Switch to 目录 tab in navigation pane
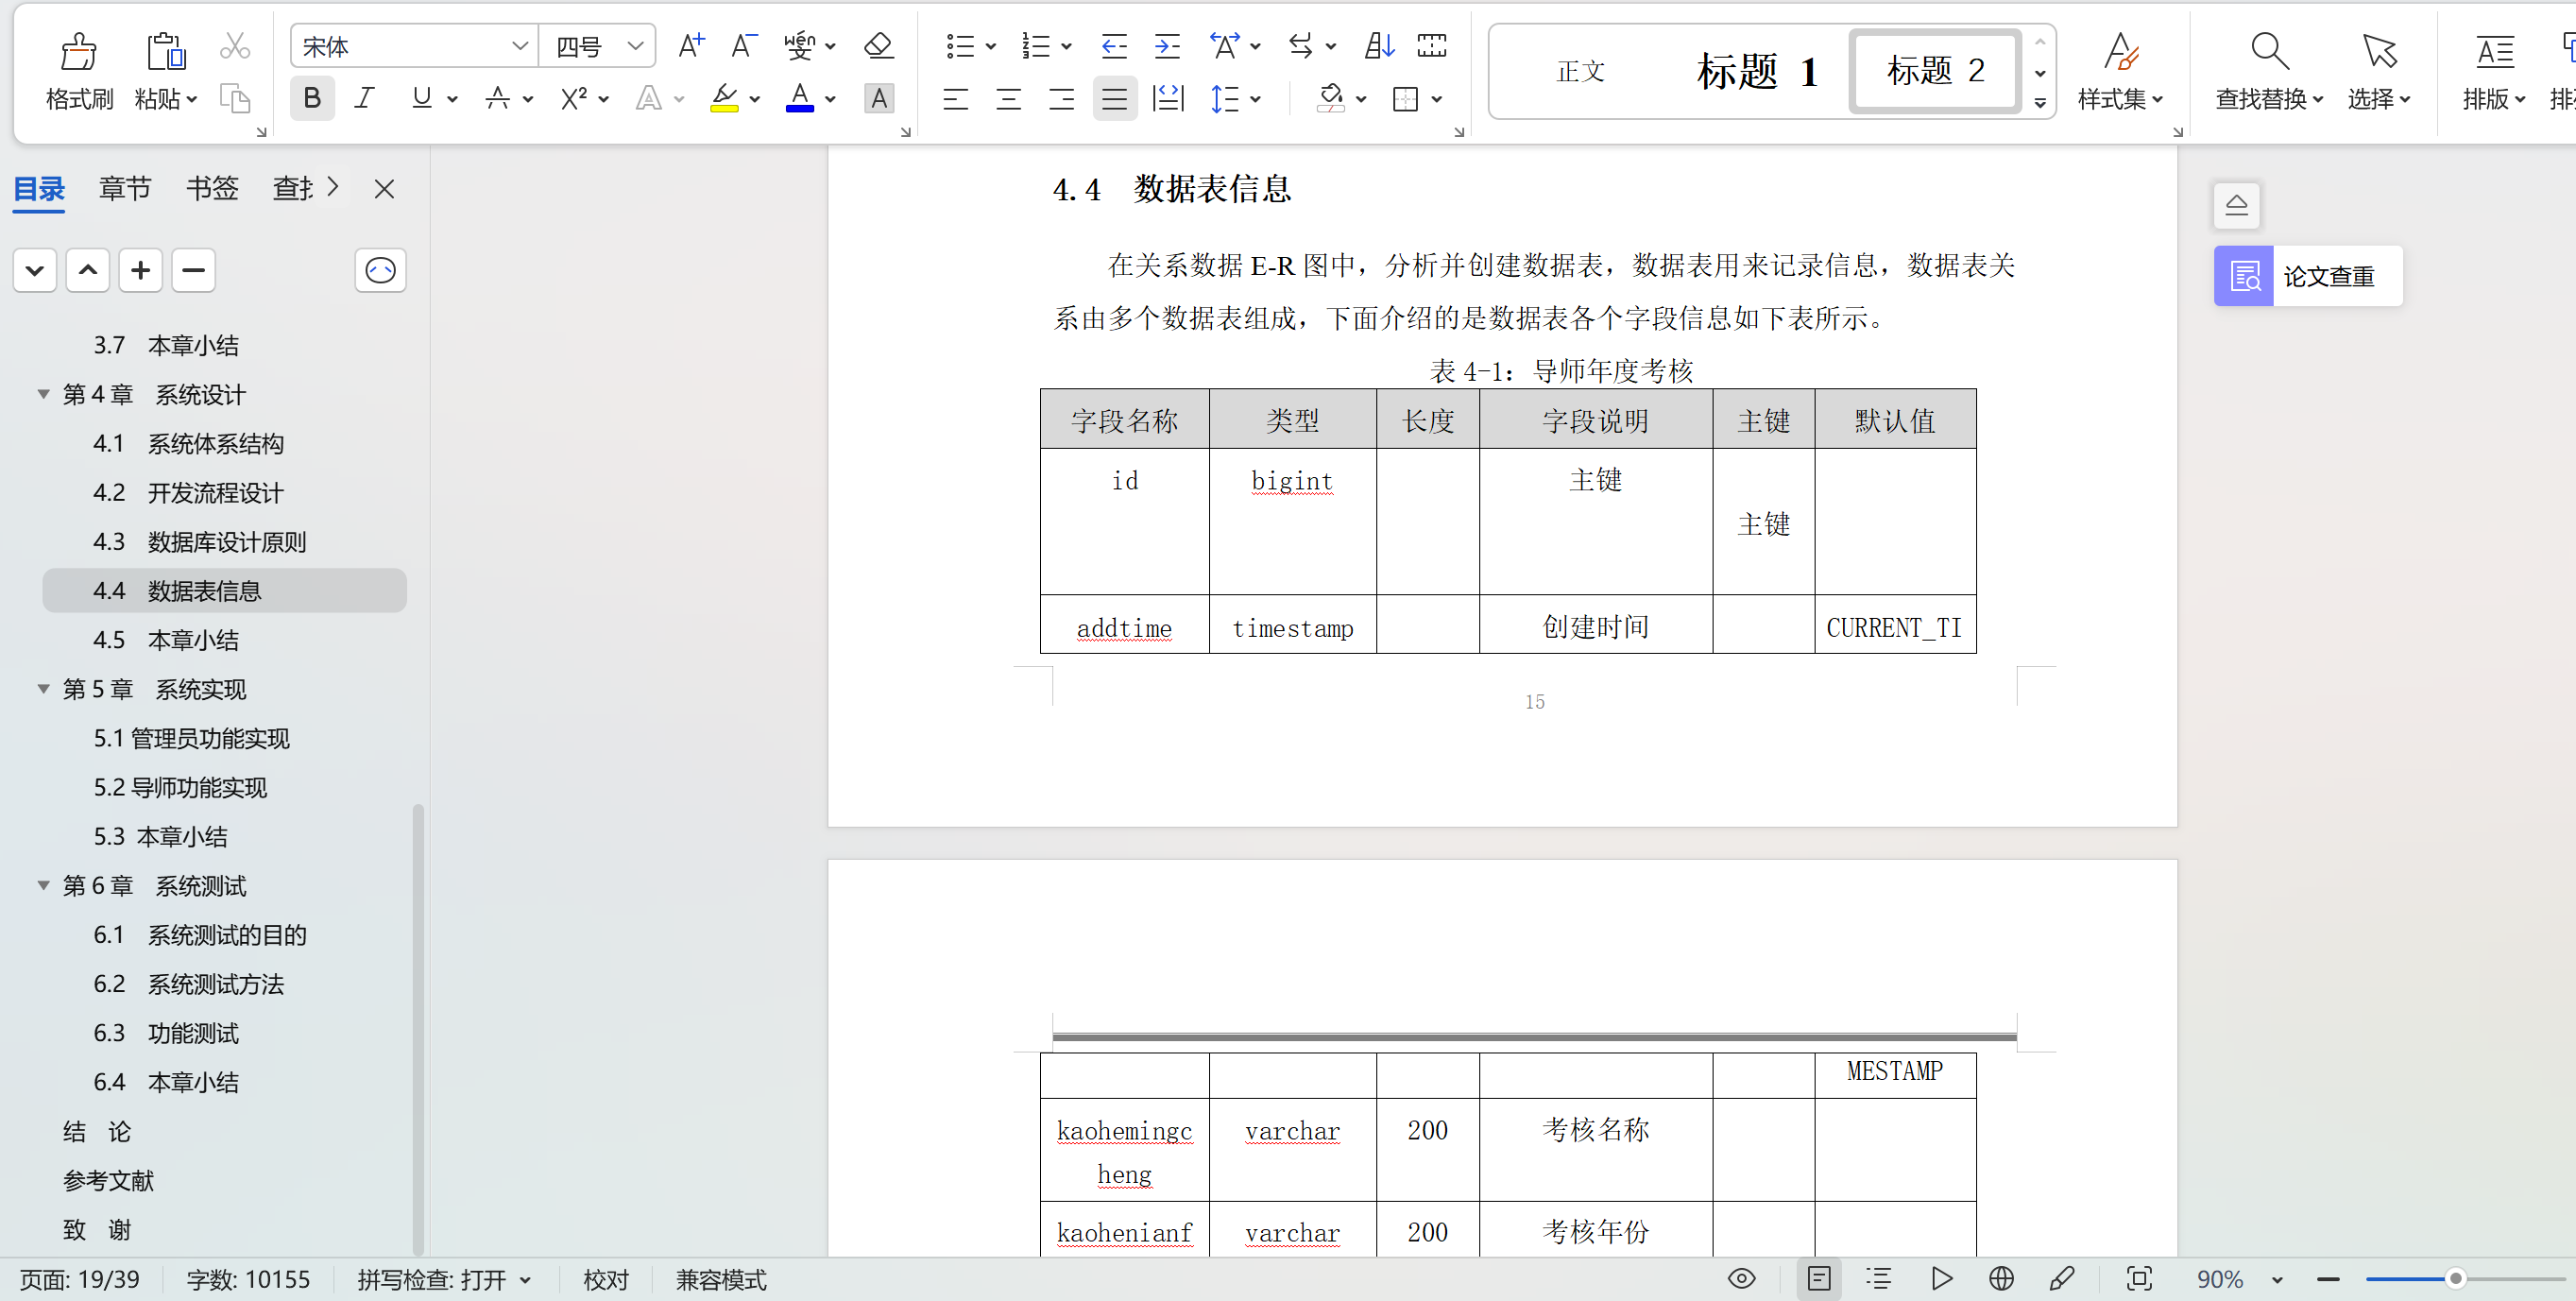Screen dimensions: 2576x1301 [39, 188]
